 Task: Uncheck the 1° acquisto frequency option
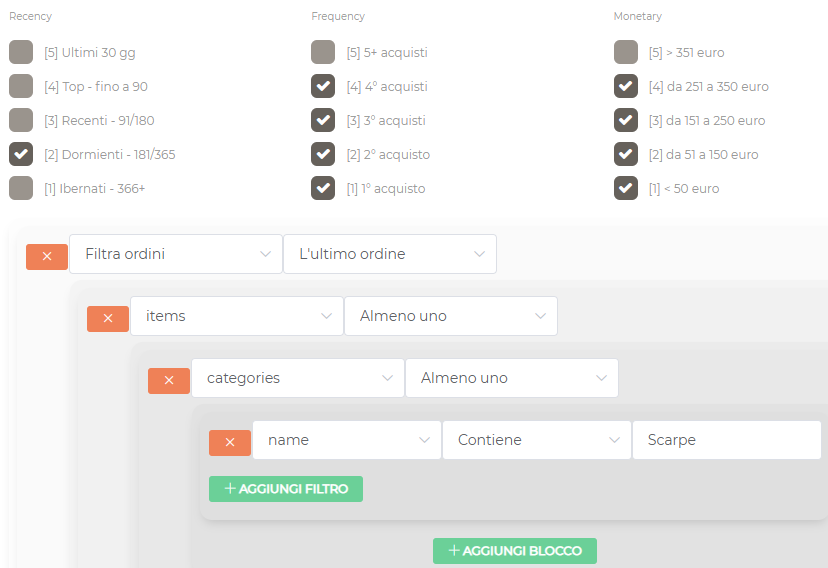[x=323, y=188]
